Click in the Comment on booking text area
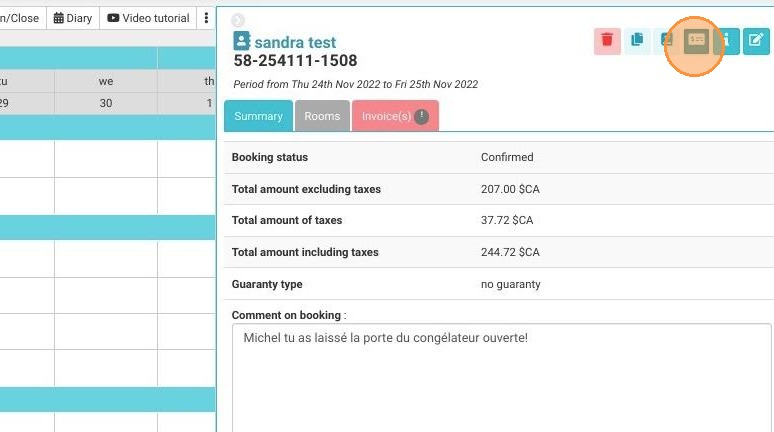This screenshot has width=774, height=432. click(x=501, y=378)
